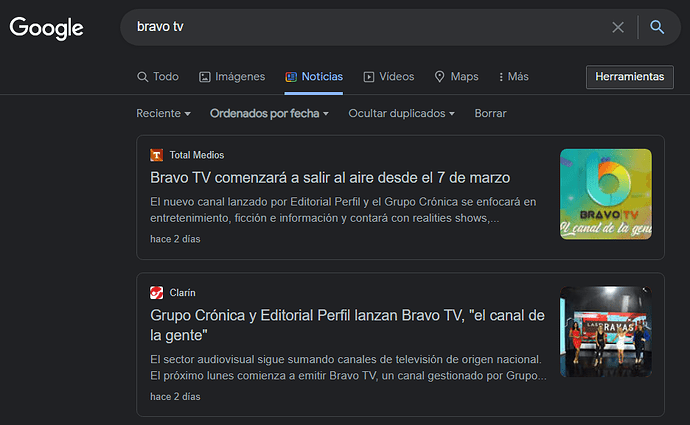Click the Google logo

point(46,28)
